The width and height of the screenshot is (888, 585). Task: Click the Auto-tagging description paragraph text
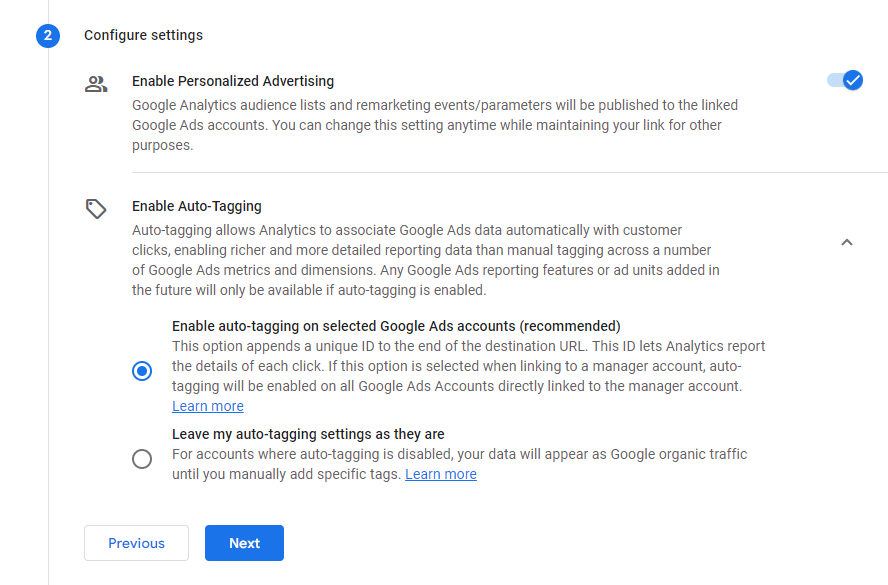425,260
